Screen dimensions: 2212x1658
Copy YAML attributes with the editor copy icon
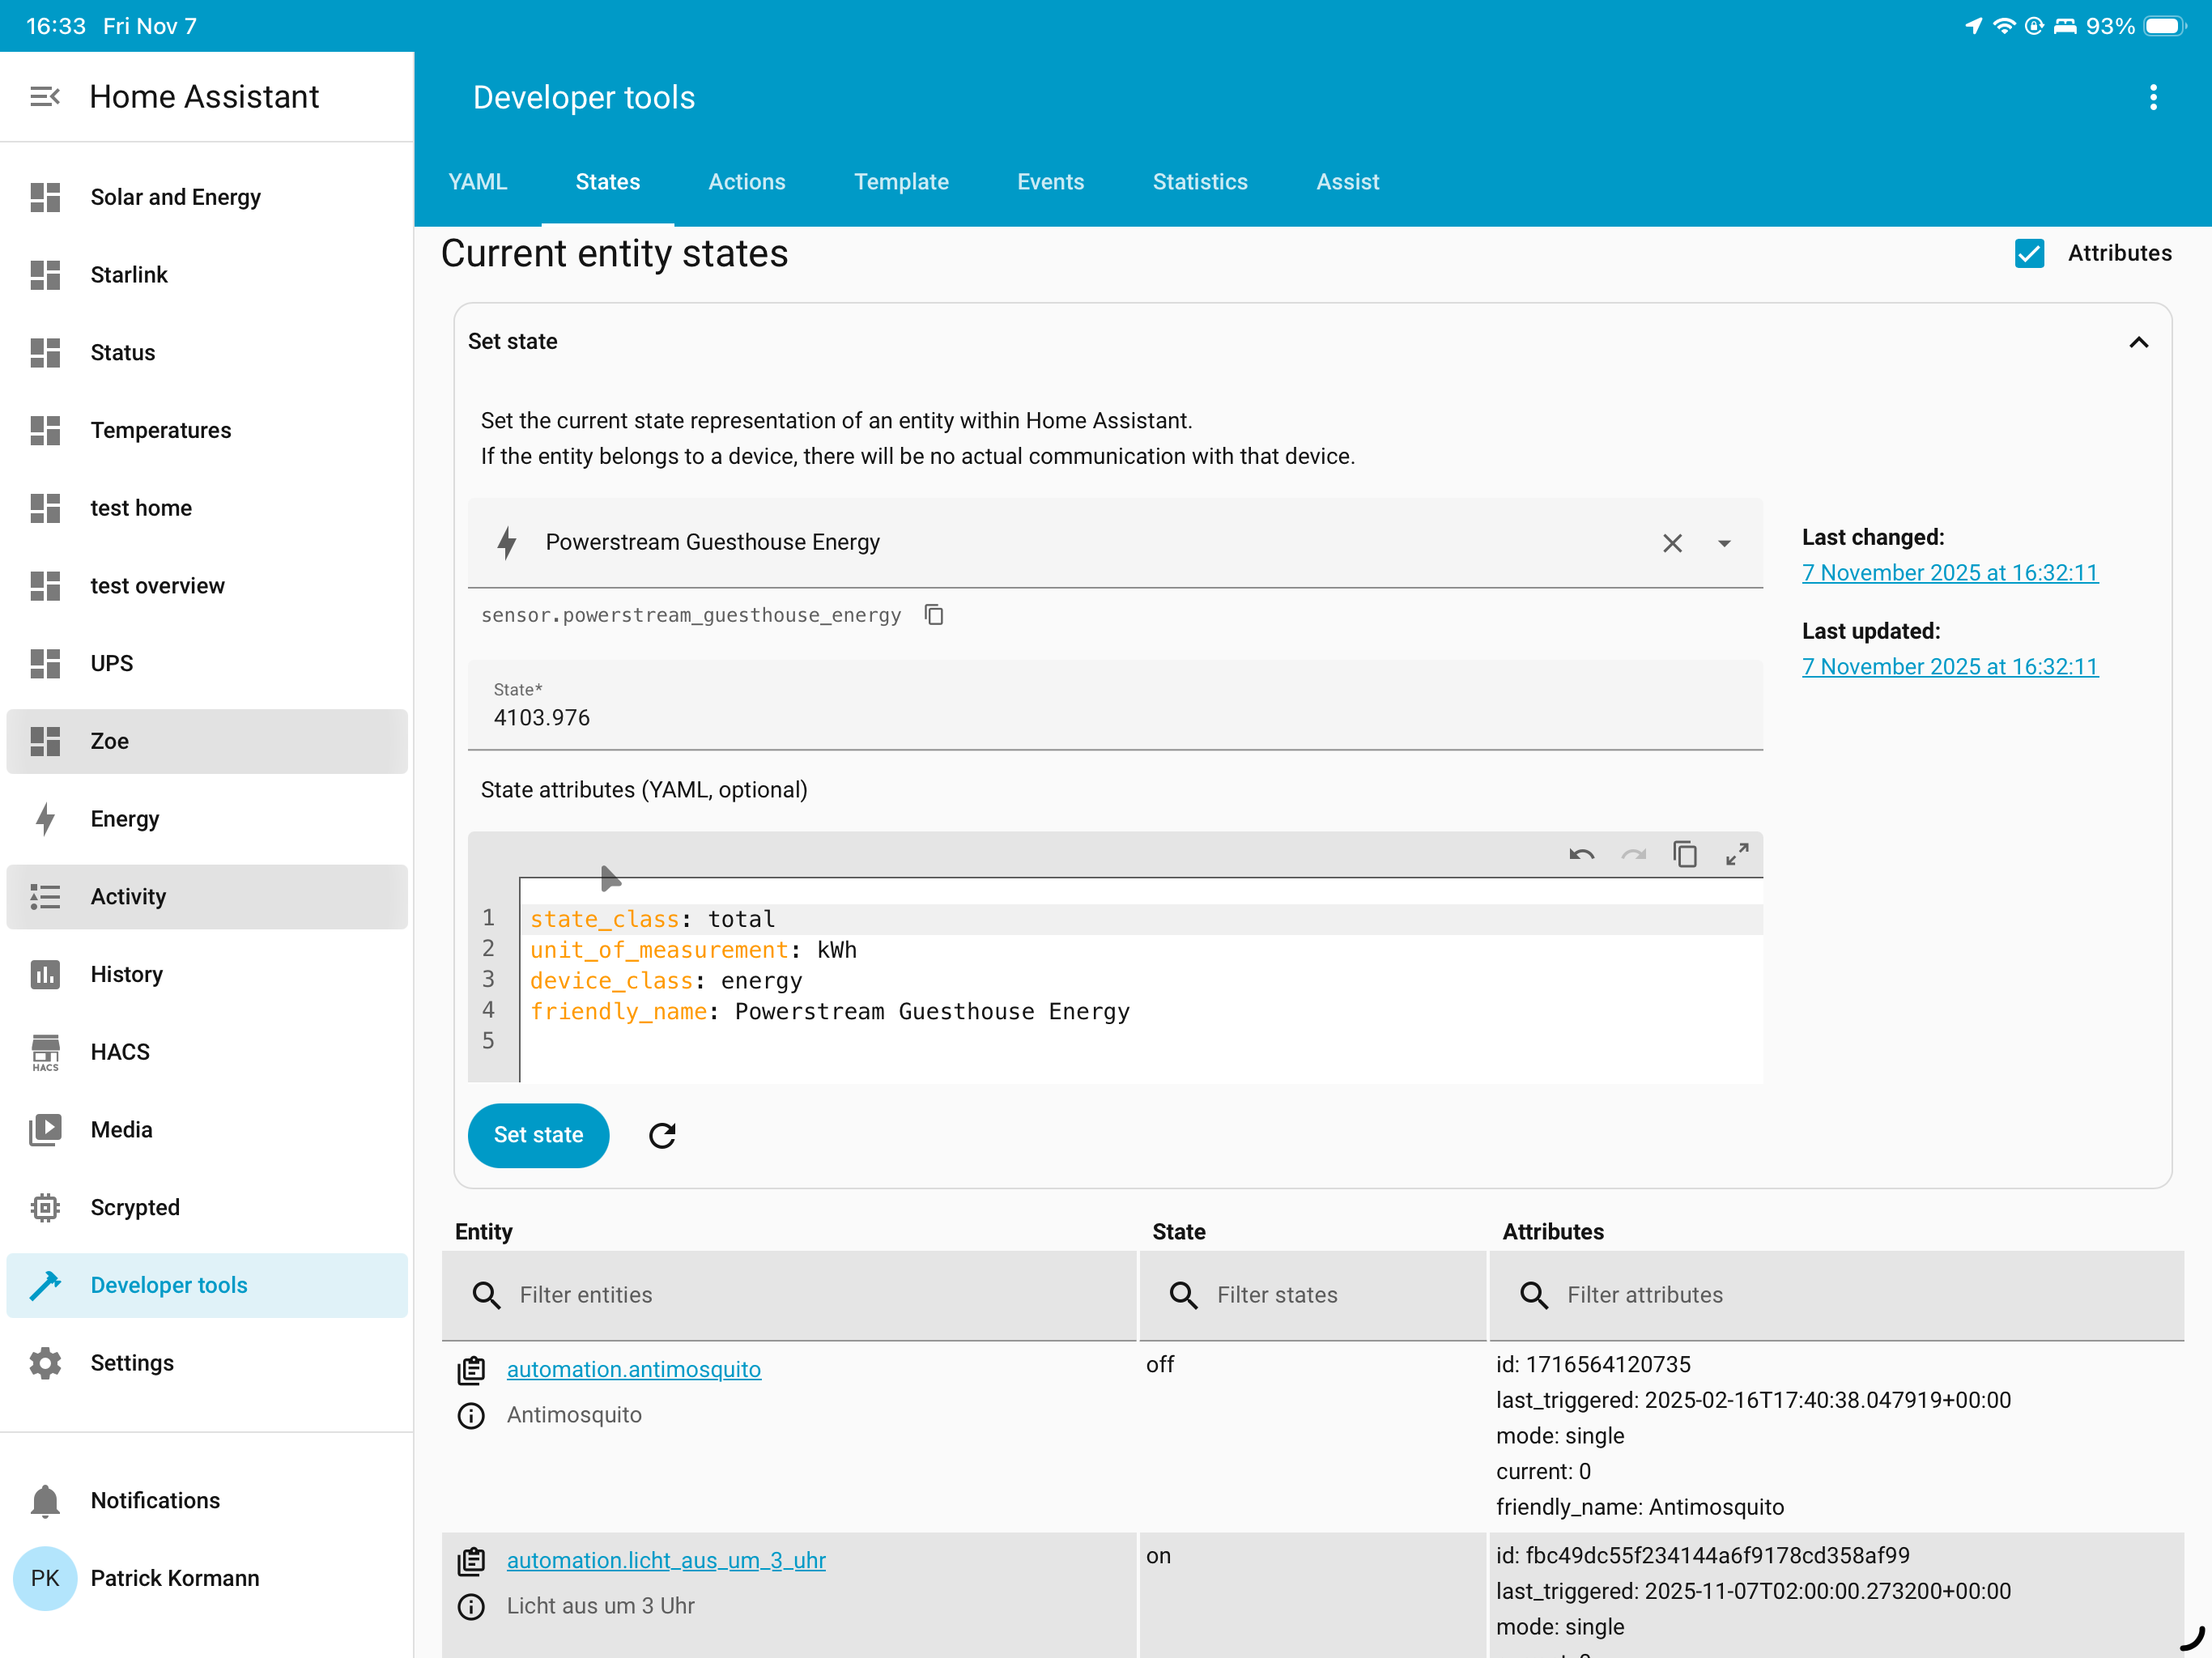click(1685, 854)
